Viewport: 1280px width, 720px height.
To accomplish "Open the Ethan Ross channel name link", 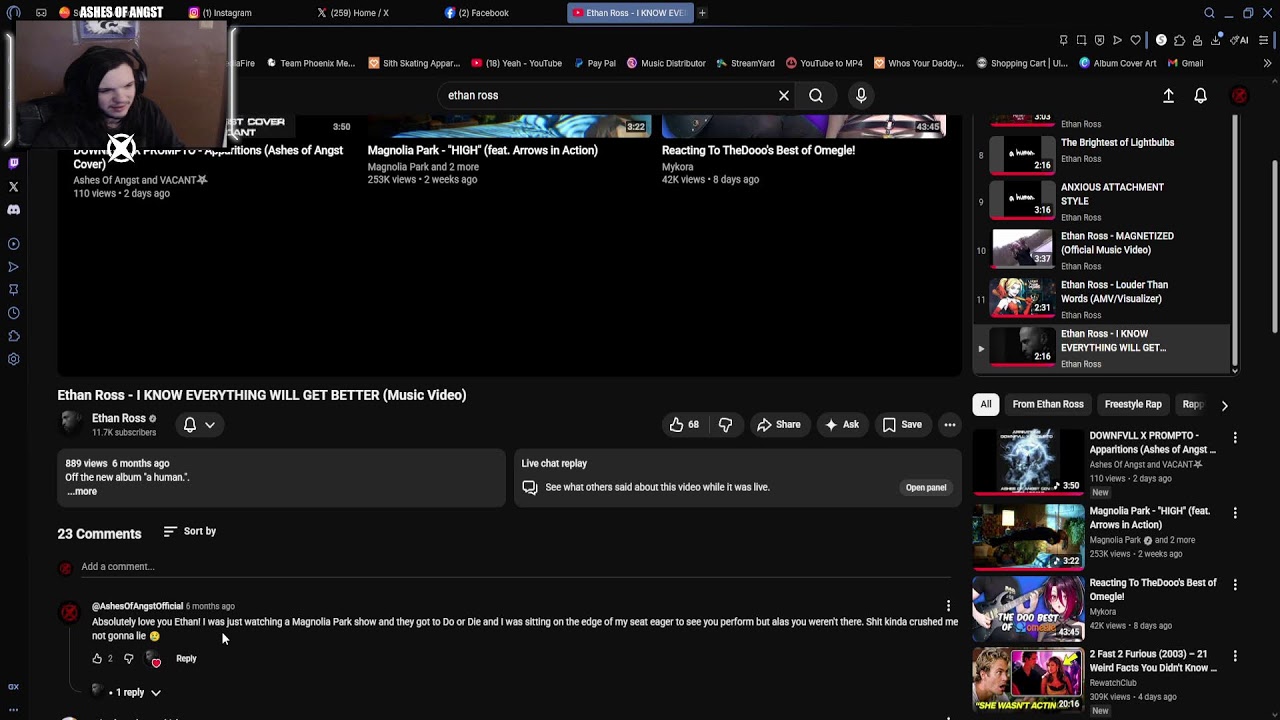I will click(119, 419).
